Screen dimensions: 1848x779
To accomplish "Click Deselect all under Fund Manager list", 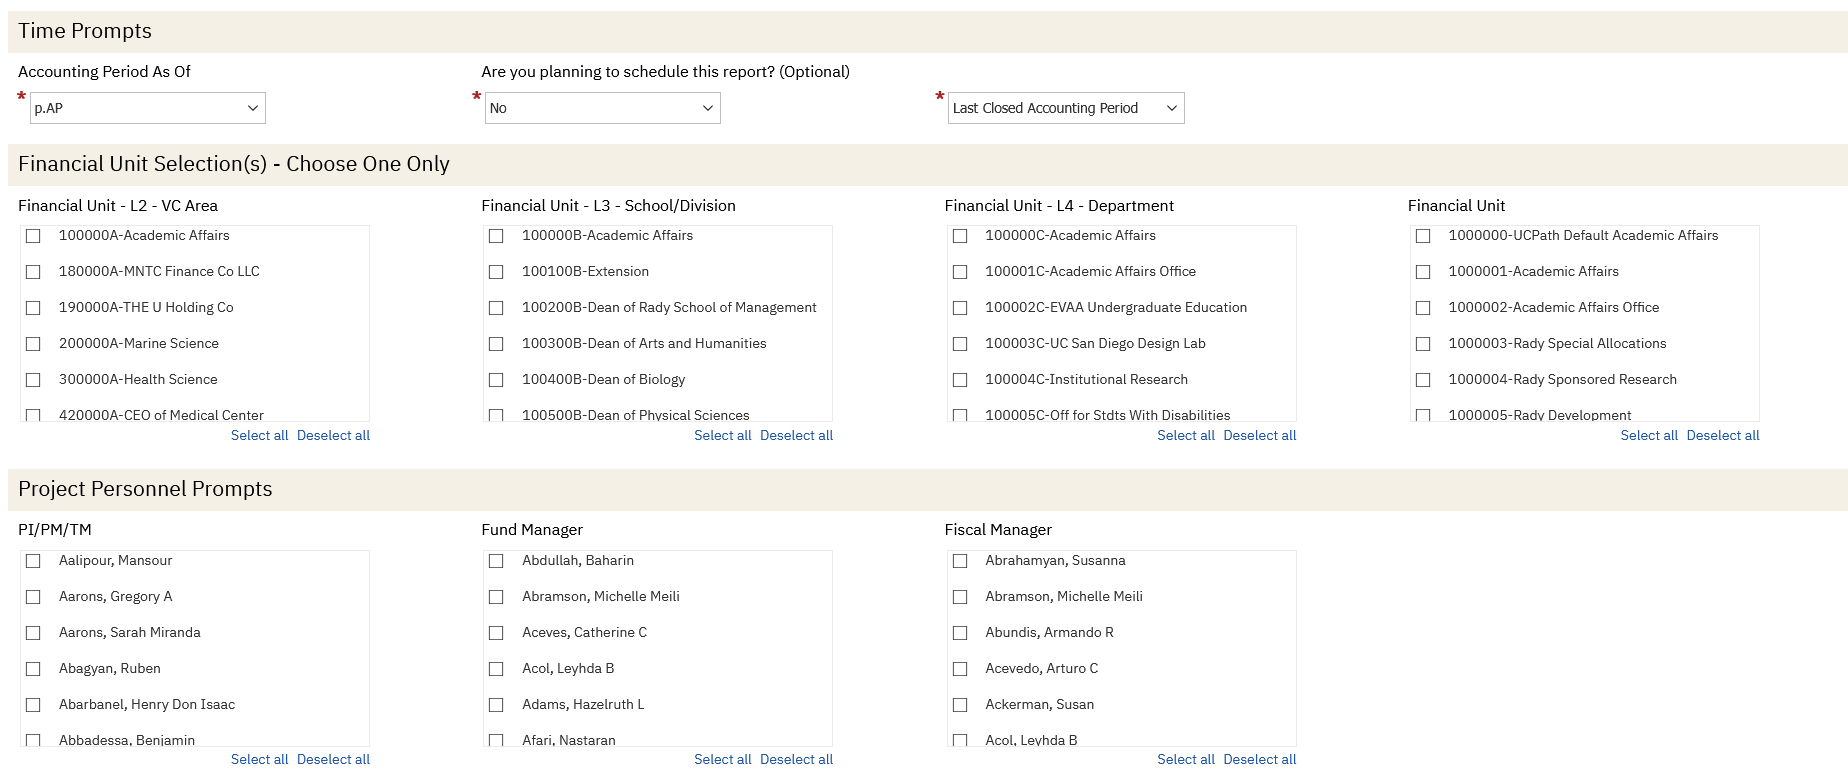I will point(796,760).
